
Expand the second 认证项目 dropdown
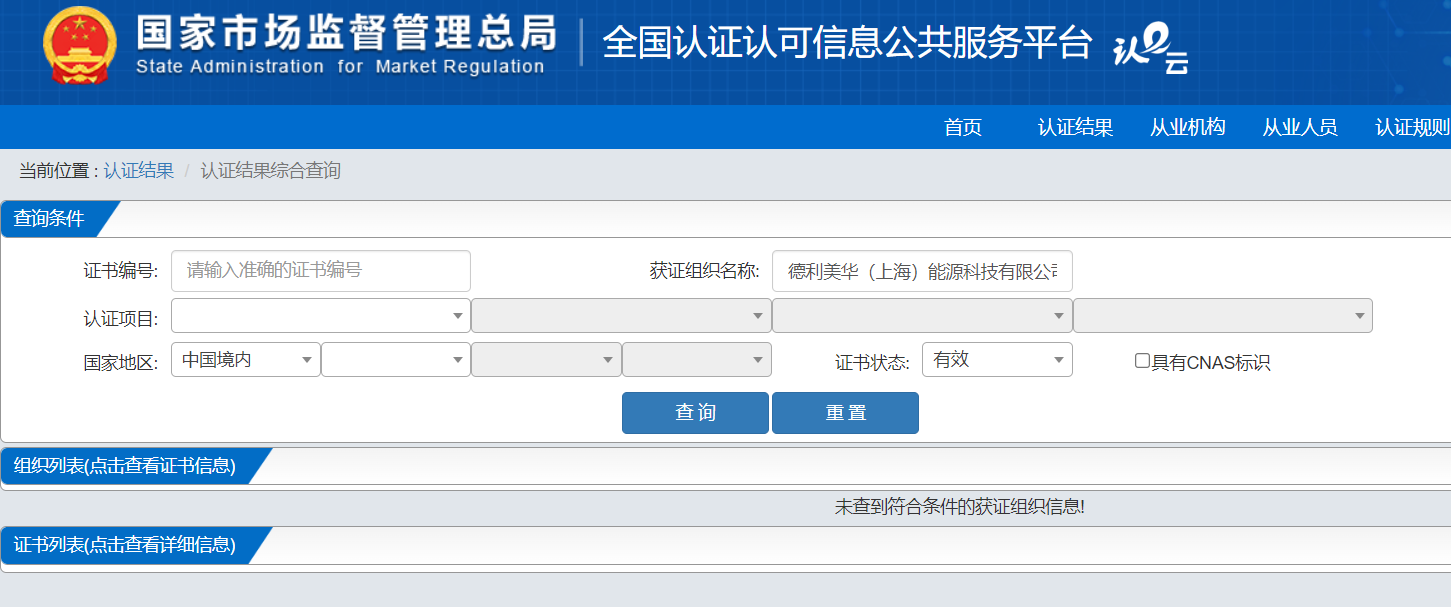(621, 315)
